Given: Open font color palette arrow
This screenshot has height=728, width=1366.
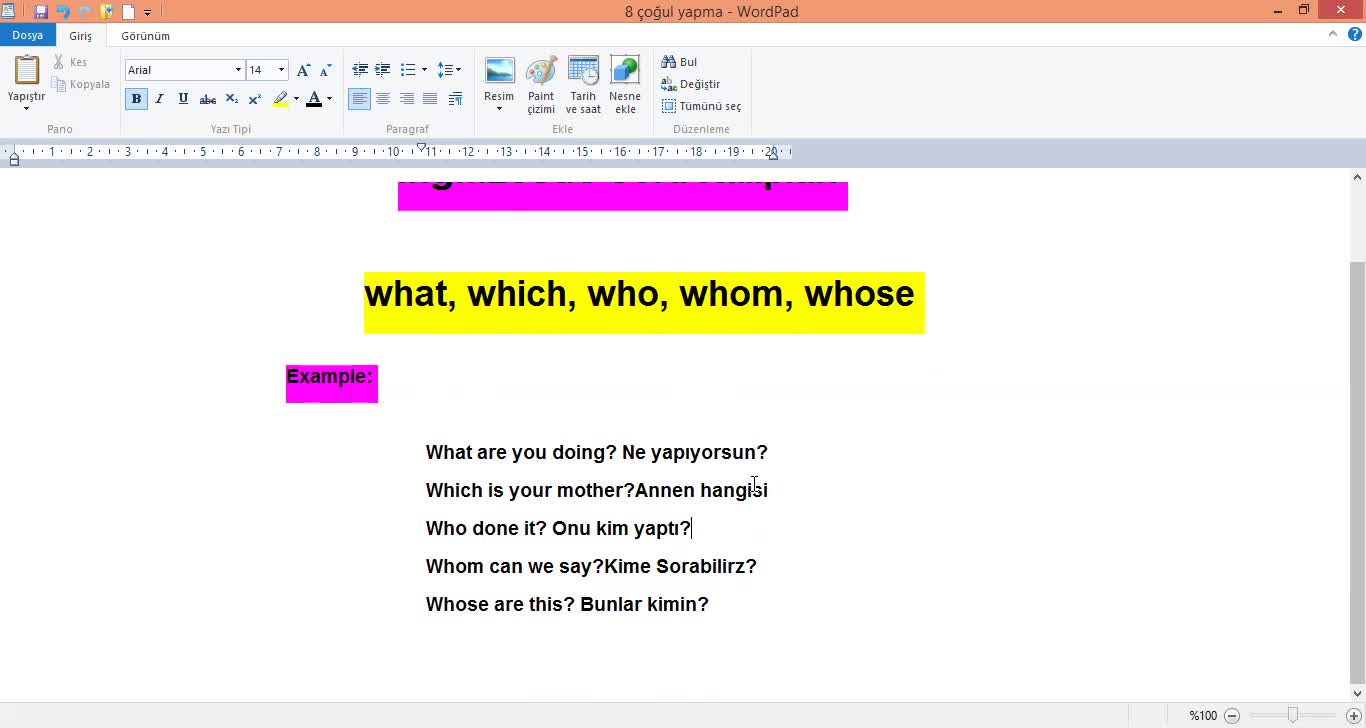Looking at the screenshot, I should (329, 99).
